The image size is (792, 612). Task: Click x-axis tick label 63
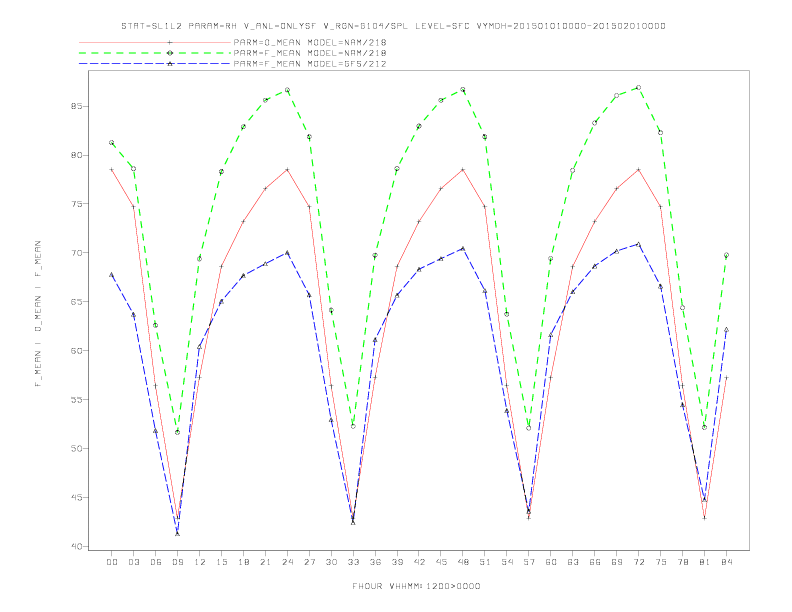(573, 562)
